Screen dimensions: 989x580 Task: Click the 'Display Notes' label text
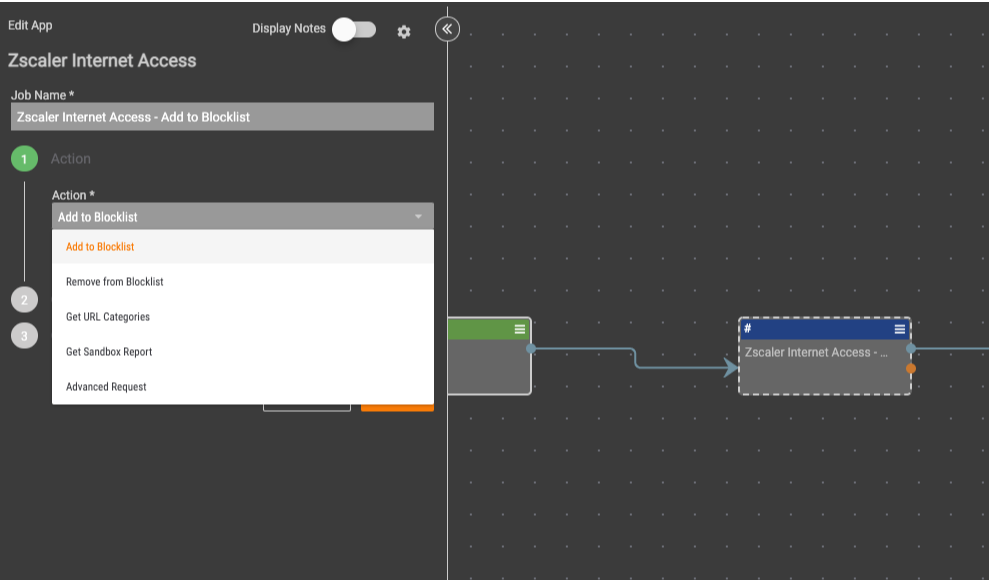289,28
